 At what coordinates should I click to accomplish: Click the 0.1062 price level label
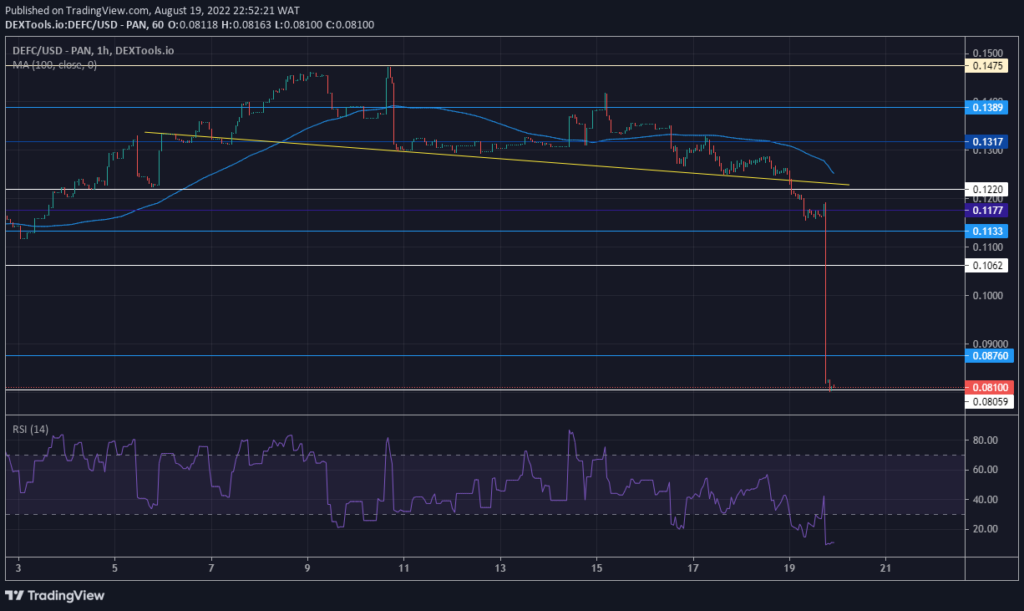click(987, 265)
